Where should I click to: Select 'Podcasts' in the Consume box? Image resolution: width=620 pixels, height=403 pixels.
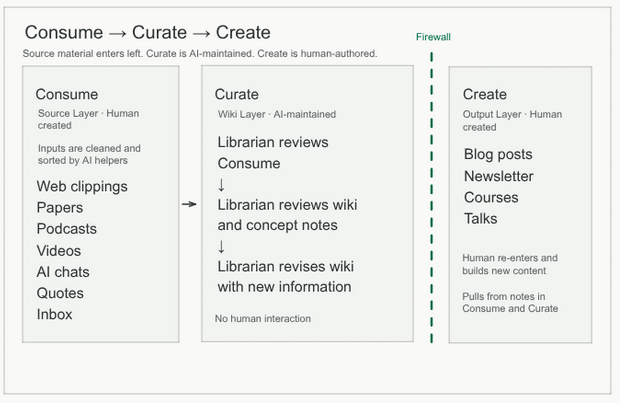pyautogui.click(x=67, y=229)
